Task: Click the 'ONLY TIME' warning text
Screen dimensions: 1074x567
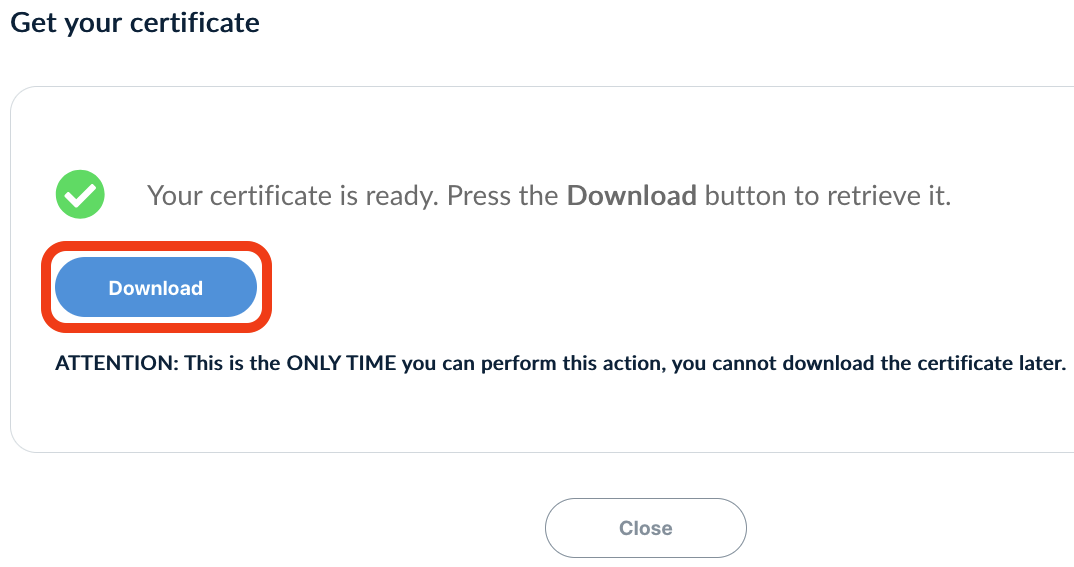Action: click(x=341, y=363)
